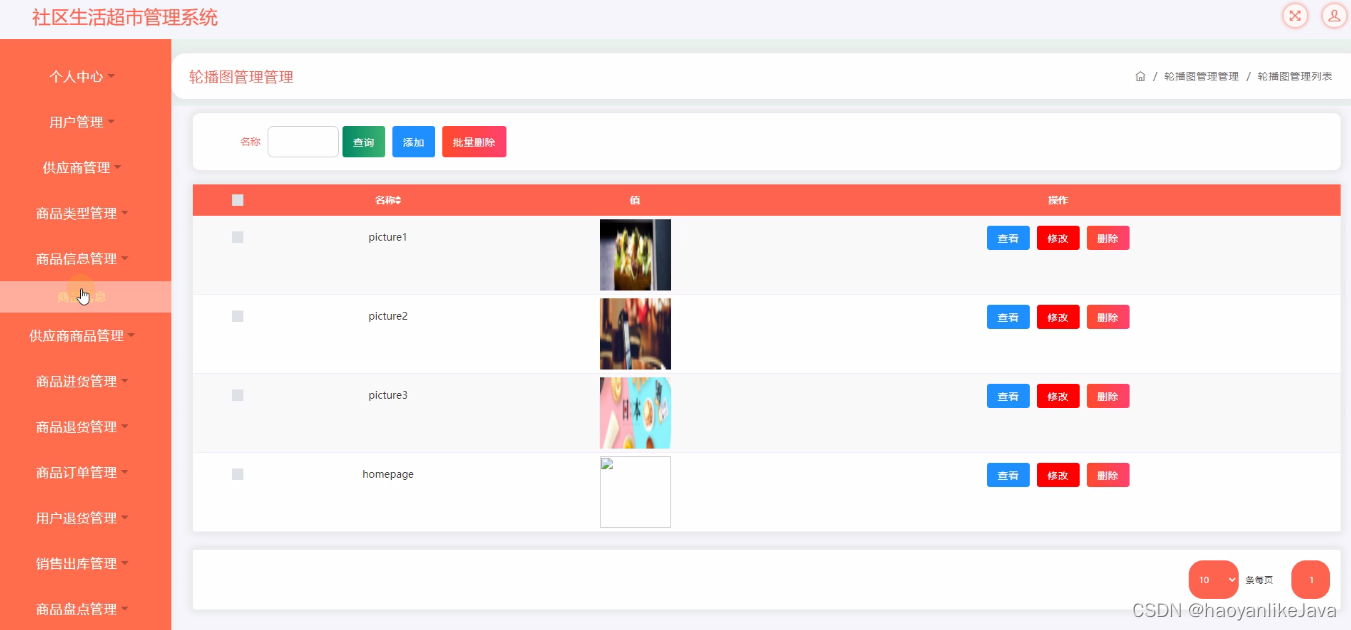Image resolution: width=1351 pixels, height=630 pixels.
Task: Go to page 1 in pagination
Action: (1311, 580)
